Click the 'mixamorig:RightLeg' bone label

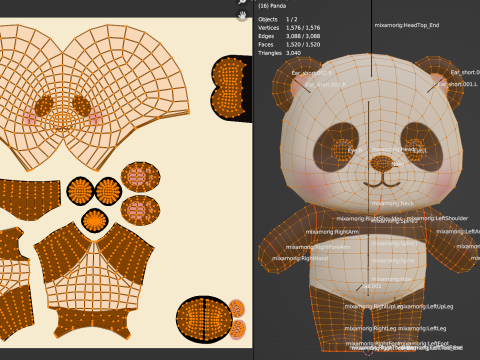tap(370, 329)
